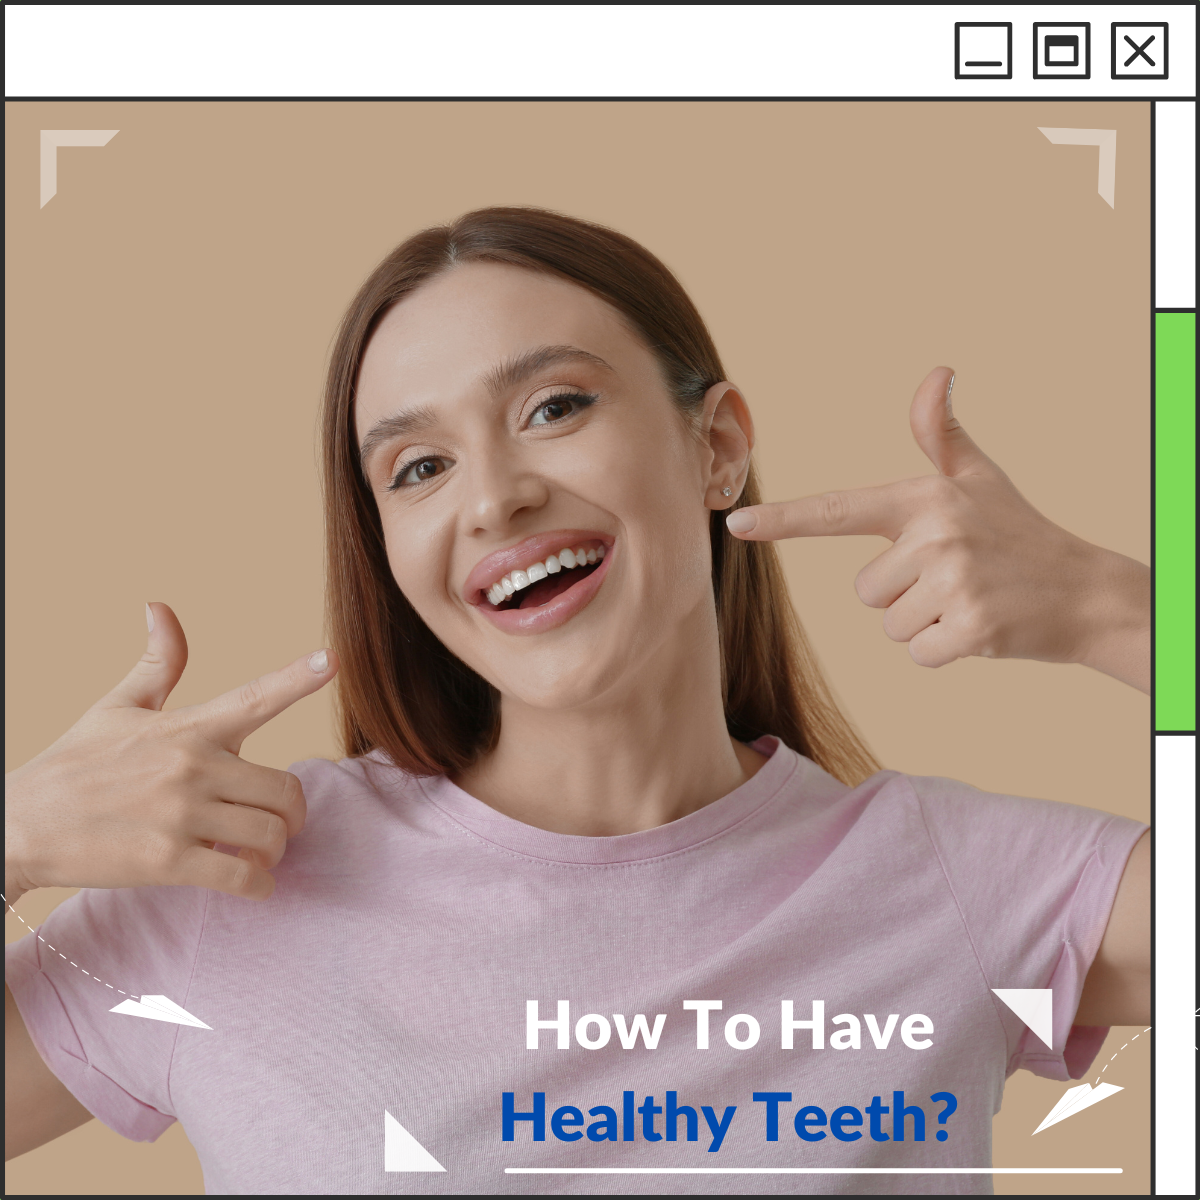Click the stud earring on the woman's ear
1200x1200 pixels.
click(x=725, y=491)
